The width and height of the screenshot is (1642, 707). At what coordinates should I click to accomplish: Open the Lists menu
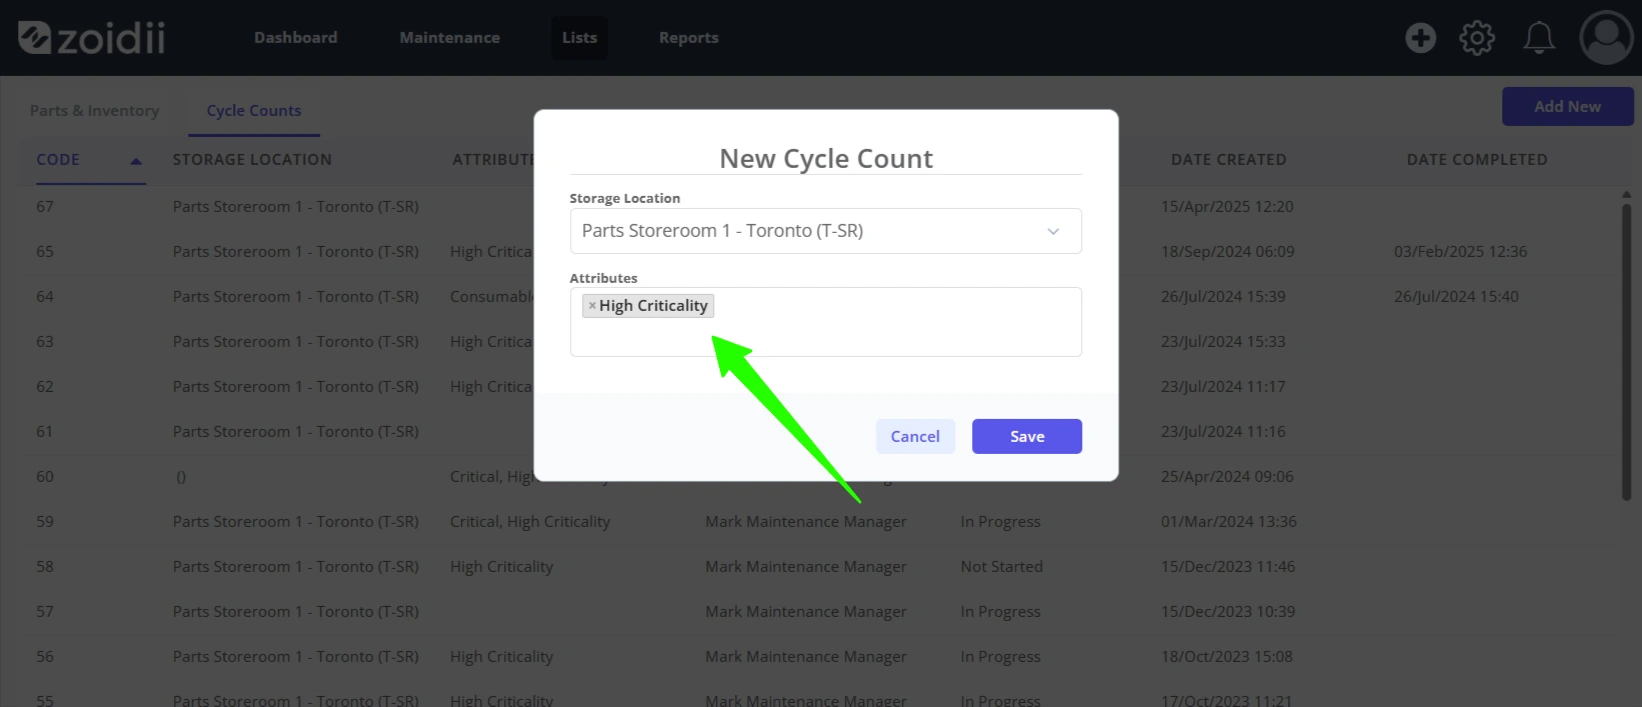tap(579, 38)
